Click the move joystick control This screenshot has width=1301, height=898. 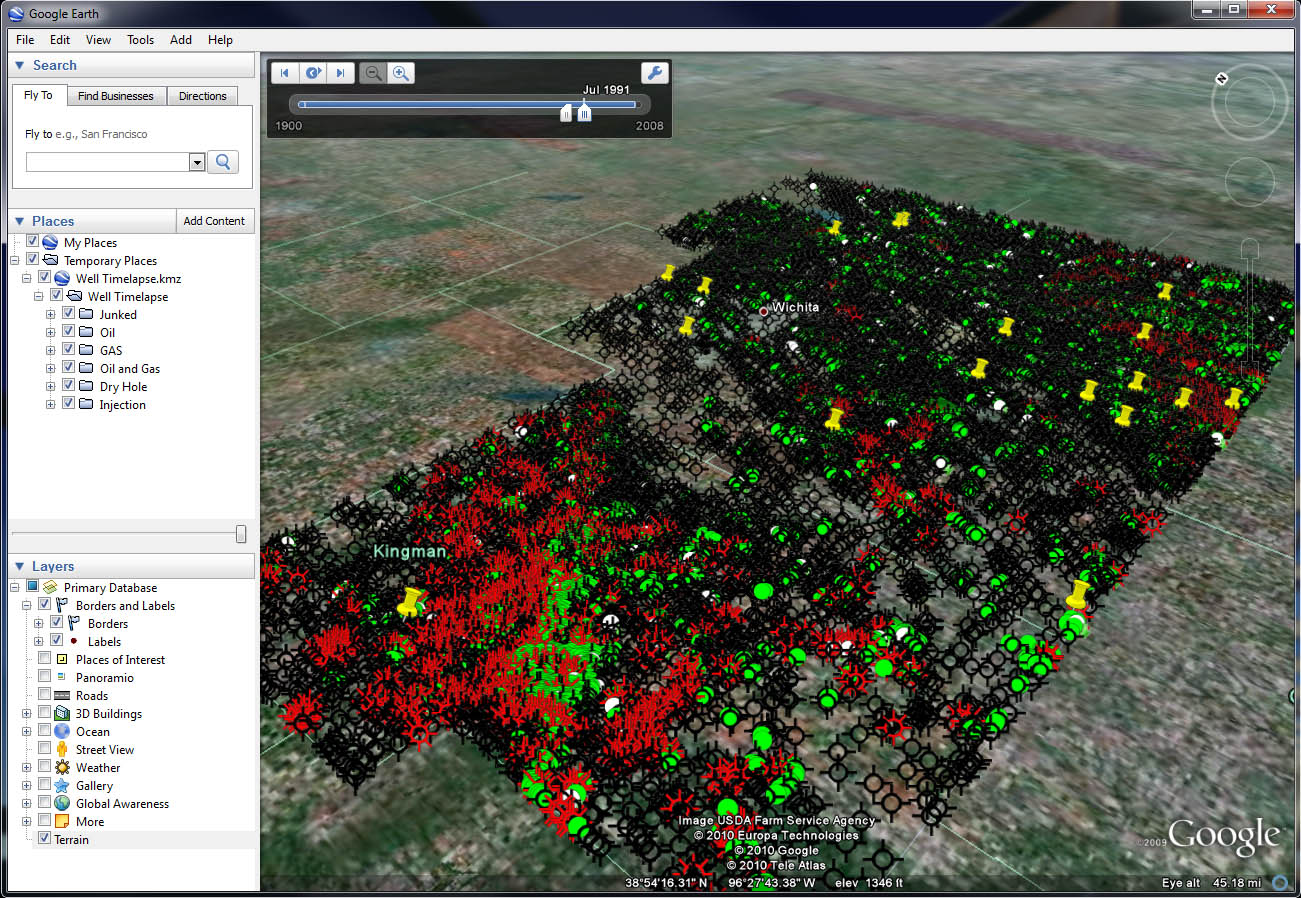(x=1249, y=182)
